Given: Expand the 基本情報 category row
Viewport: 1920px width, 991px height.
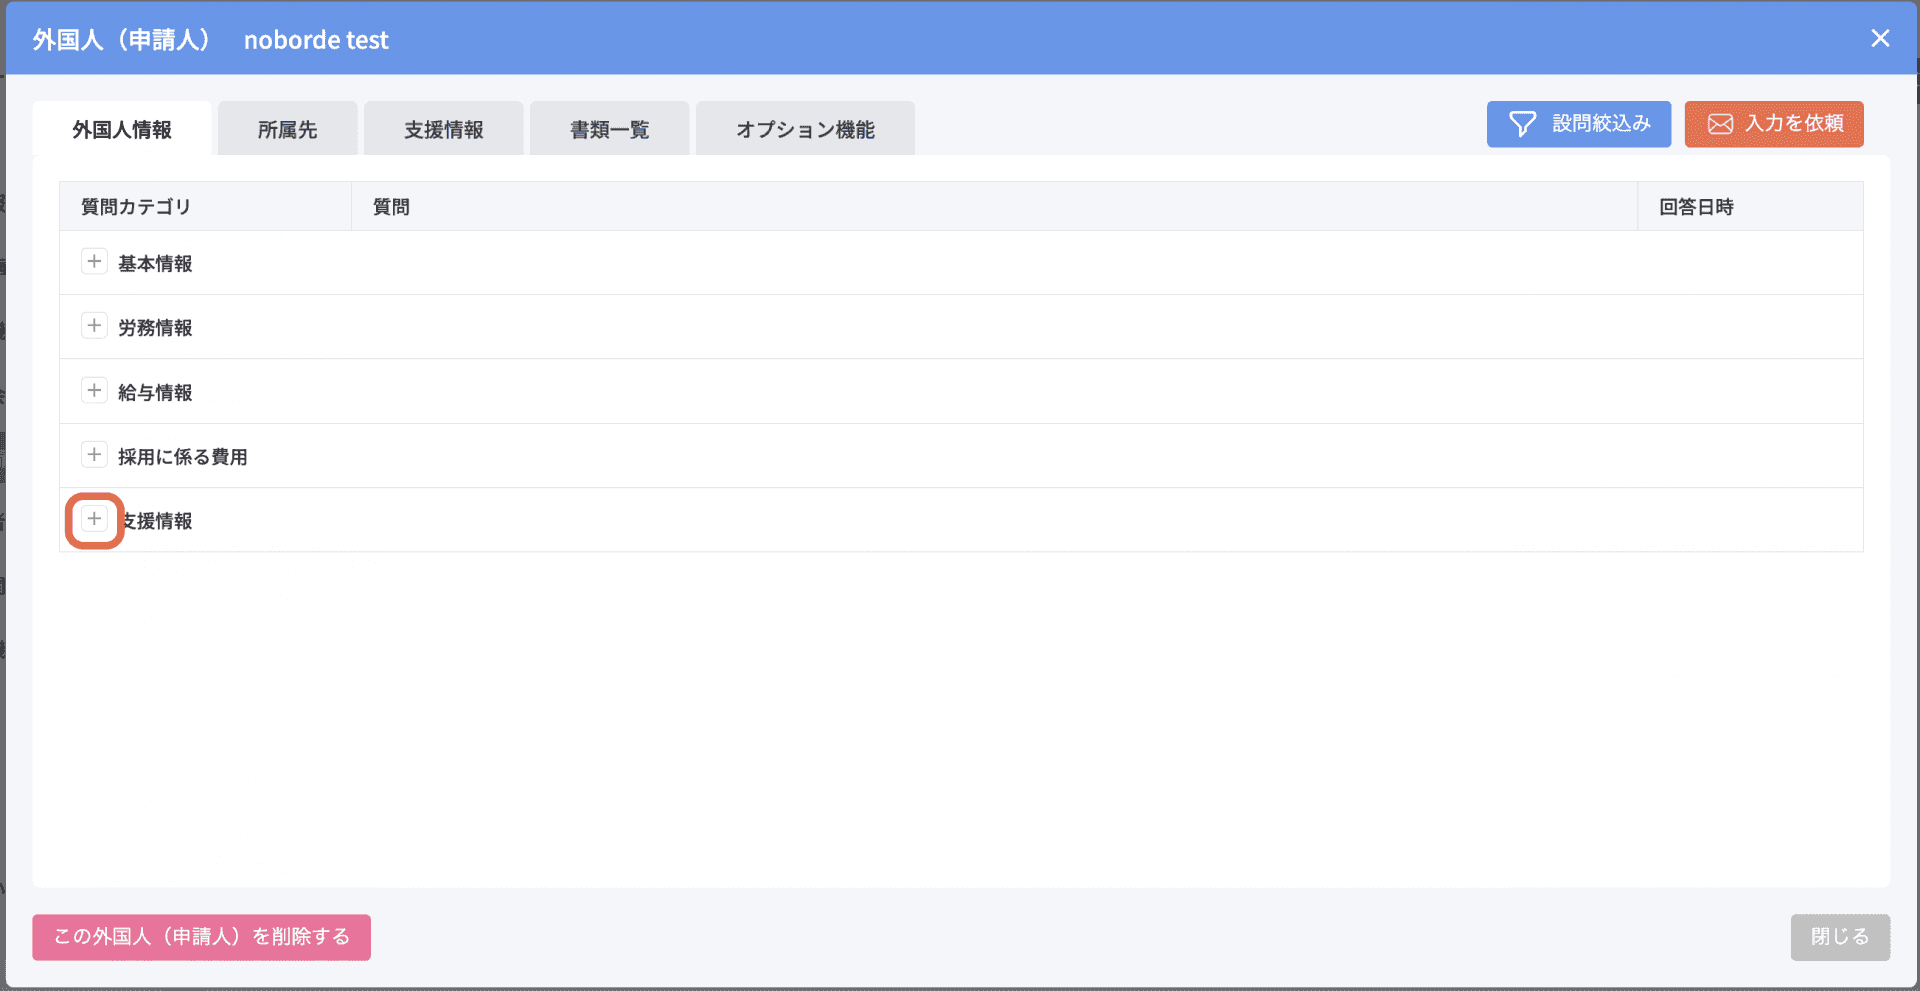Looking at the screenshot, I should [x=94, y=262].
